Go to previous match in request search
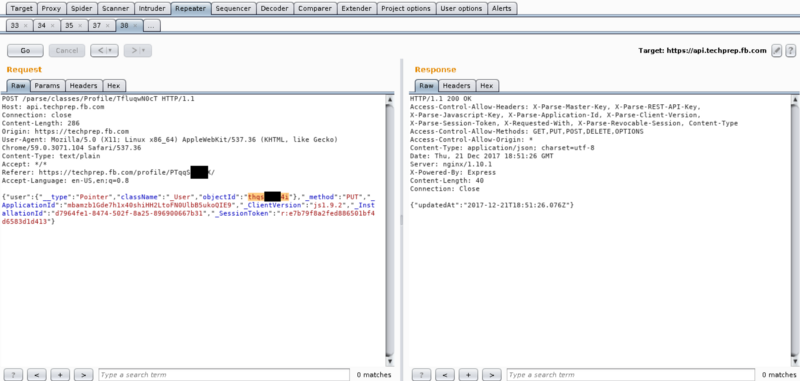 pyautogui.click(x=36, y=375)
